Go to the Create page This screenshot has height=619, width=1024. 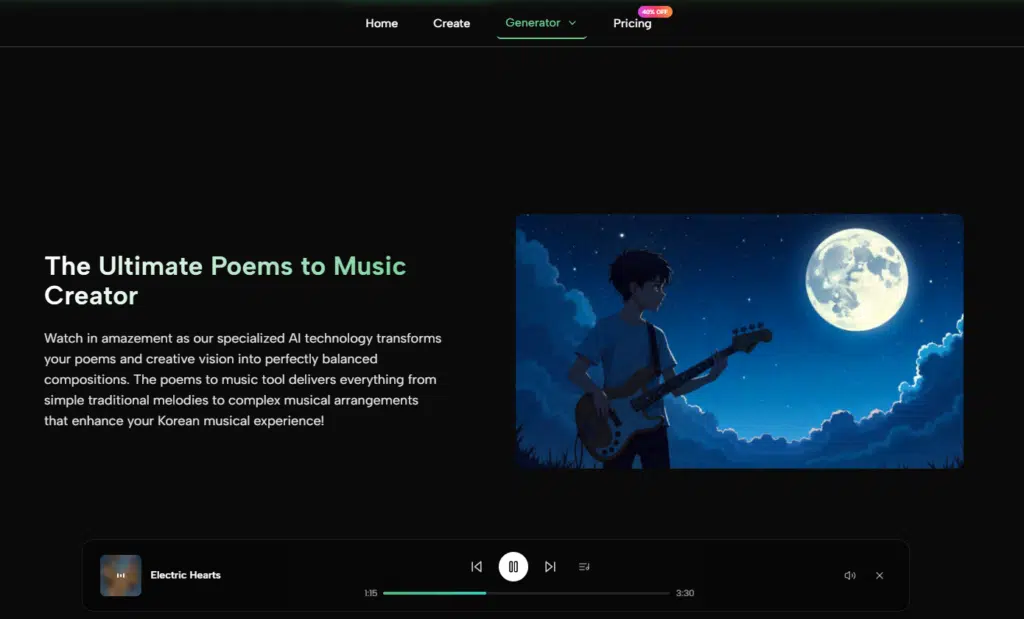click(x=451, y=24)
